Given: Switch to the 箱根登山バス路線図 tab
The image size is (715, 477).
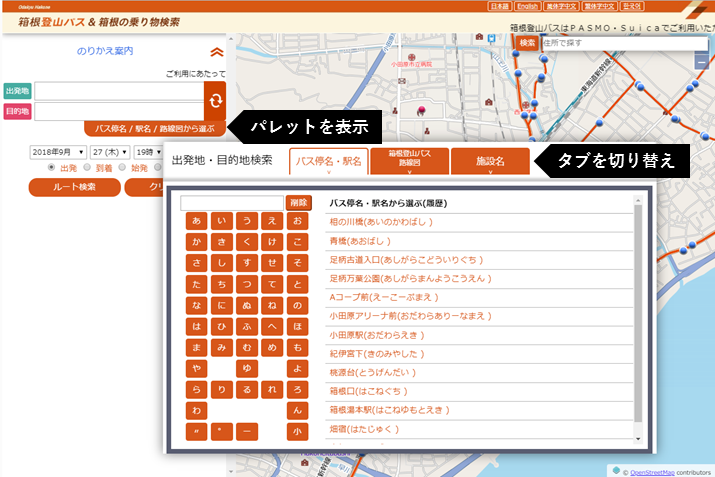Looking at the screenshot, I should point(409,161).
